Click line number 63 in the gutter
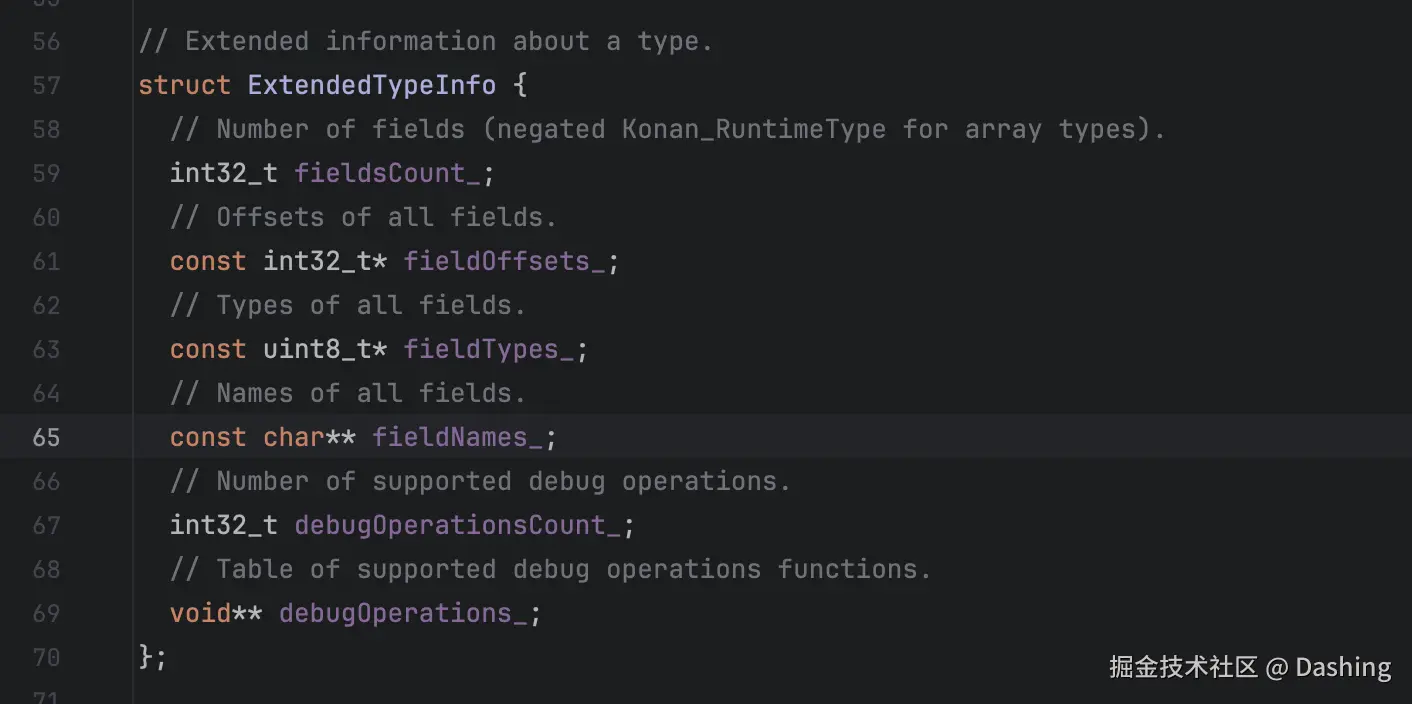The width and height of the screenshot is (1412, 704). click(x=46, y=350)
